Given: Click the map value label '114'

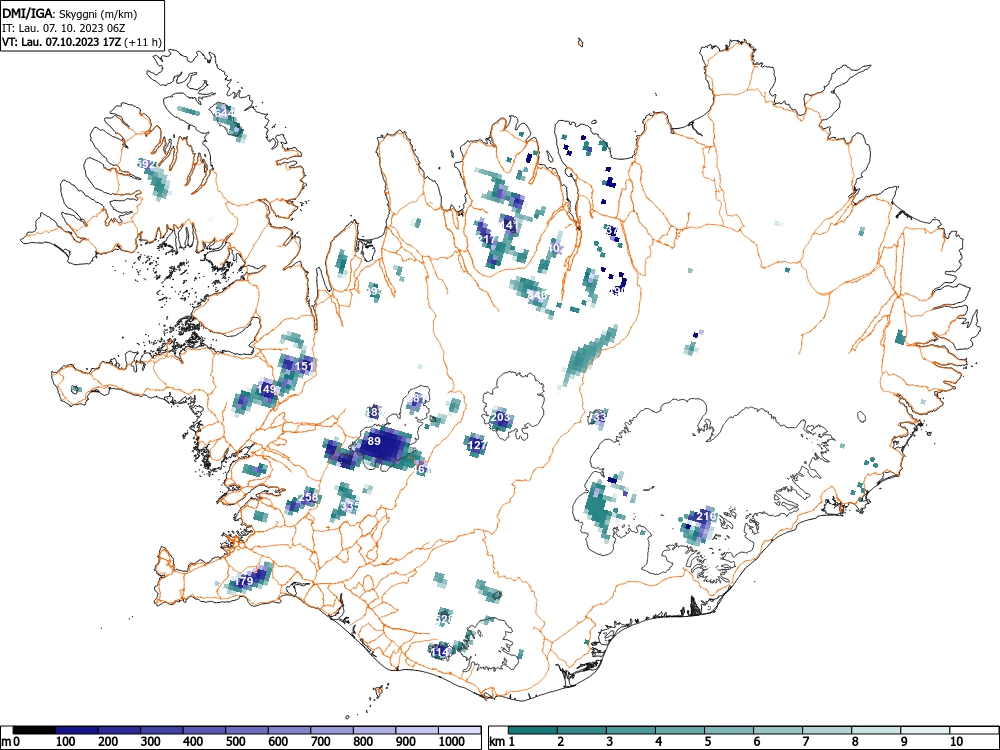Looking at the screenshot, I should coord(441,652).
